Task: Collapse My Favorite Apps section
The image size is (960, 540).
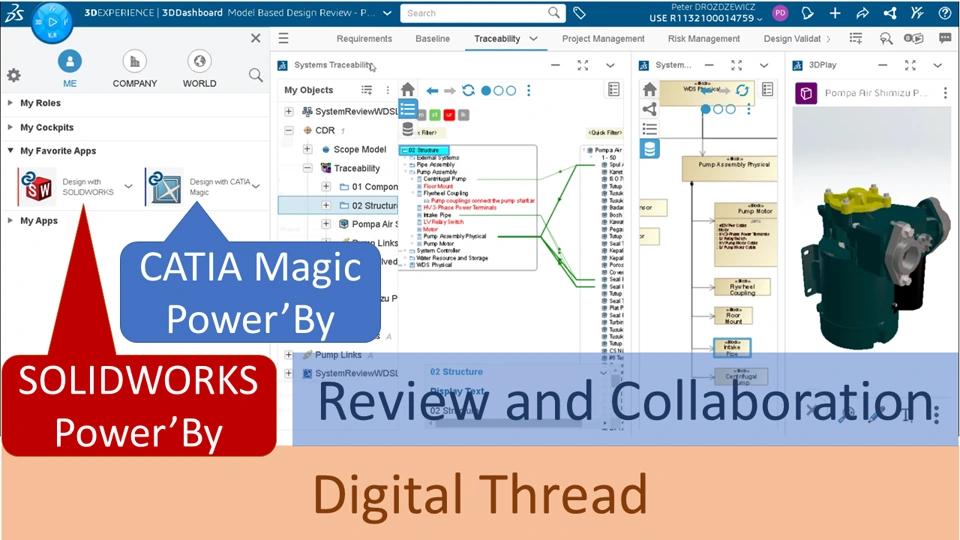Action: tap(10, 151)
